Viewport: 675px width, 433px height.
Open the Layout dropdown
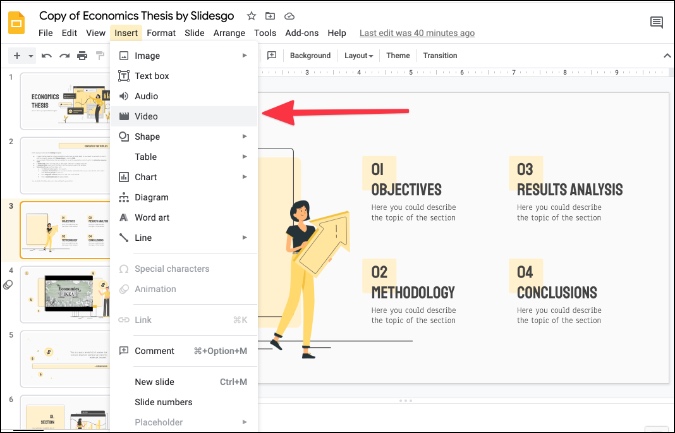tap(358, 56)
